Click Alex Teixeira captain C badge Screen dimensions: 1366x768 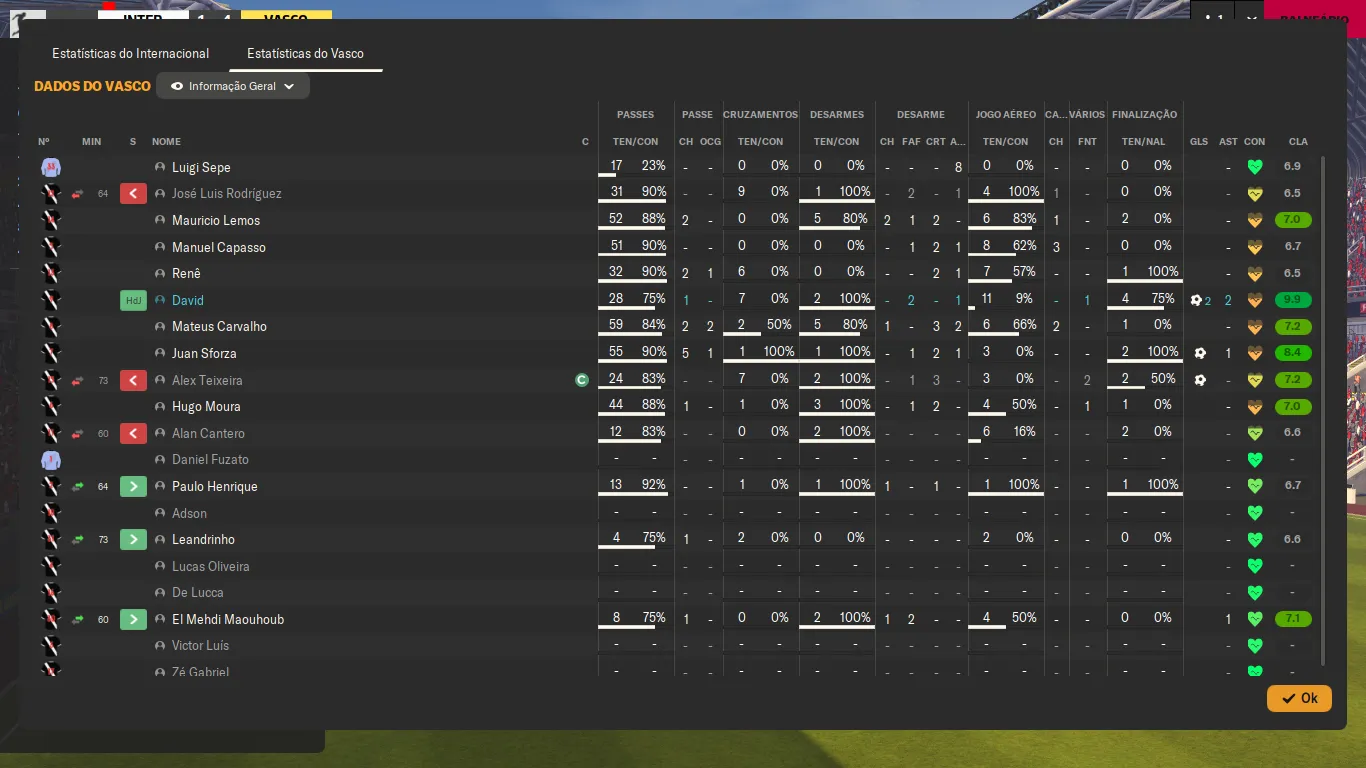[x=582, y=380]
